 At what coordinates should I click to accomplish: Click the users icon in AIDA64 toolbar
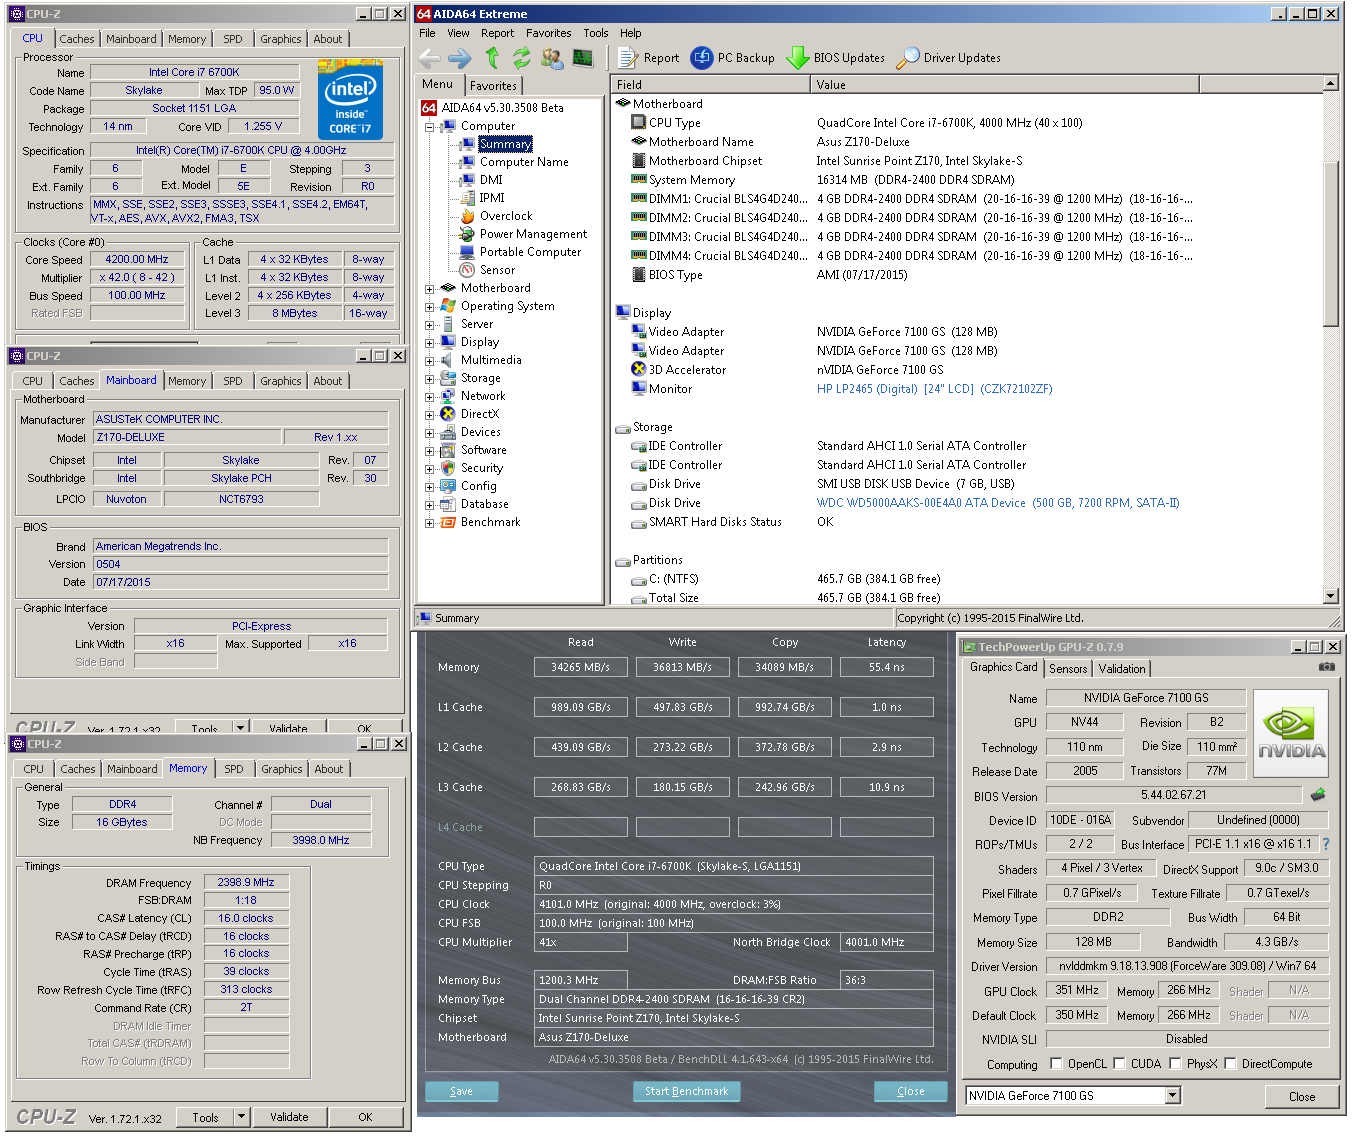coord(552,58)
